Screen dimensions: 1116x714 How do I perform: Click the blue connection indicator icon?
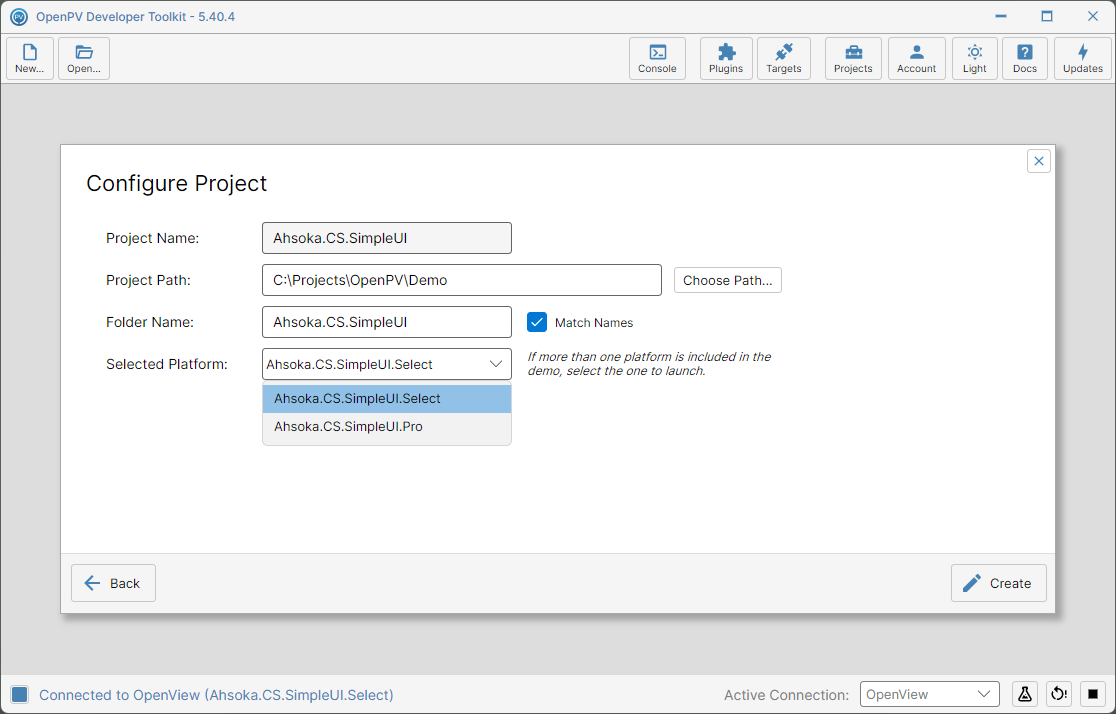pyautogui.click(x=20, y=695)
